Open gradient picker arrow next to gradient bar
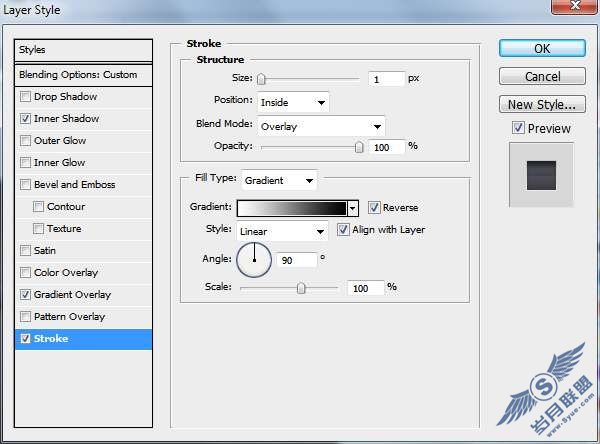600x444 pixels. tap(353, 209)
